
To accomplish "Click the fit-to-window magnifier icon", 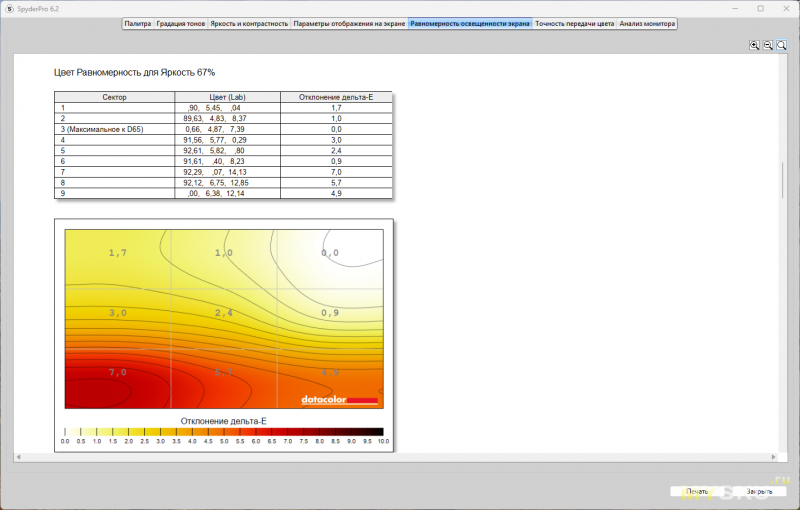I will [782, 45].
